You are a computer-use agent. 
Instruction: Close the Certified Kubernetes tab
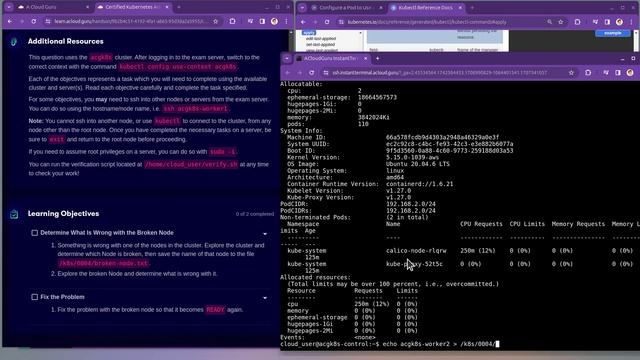[167, 7]
